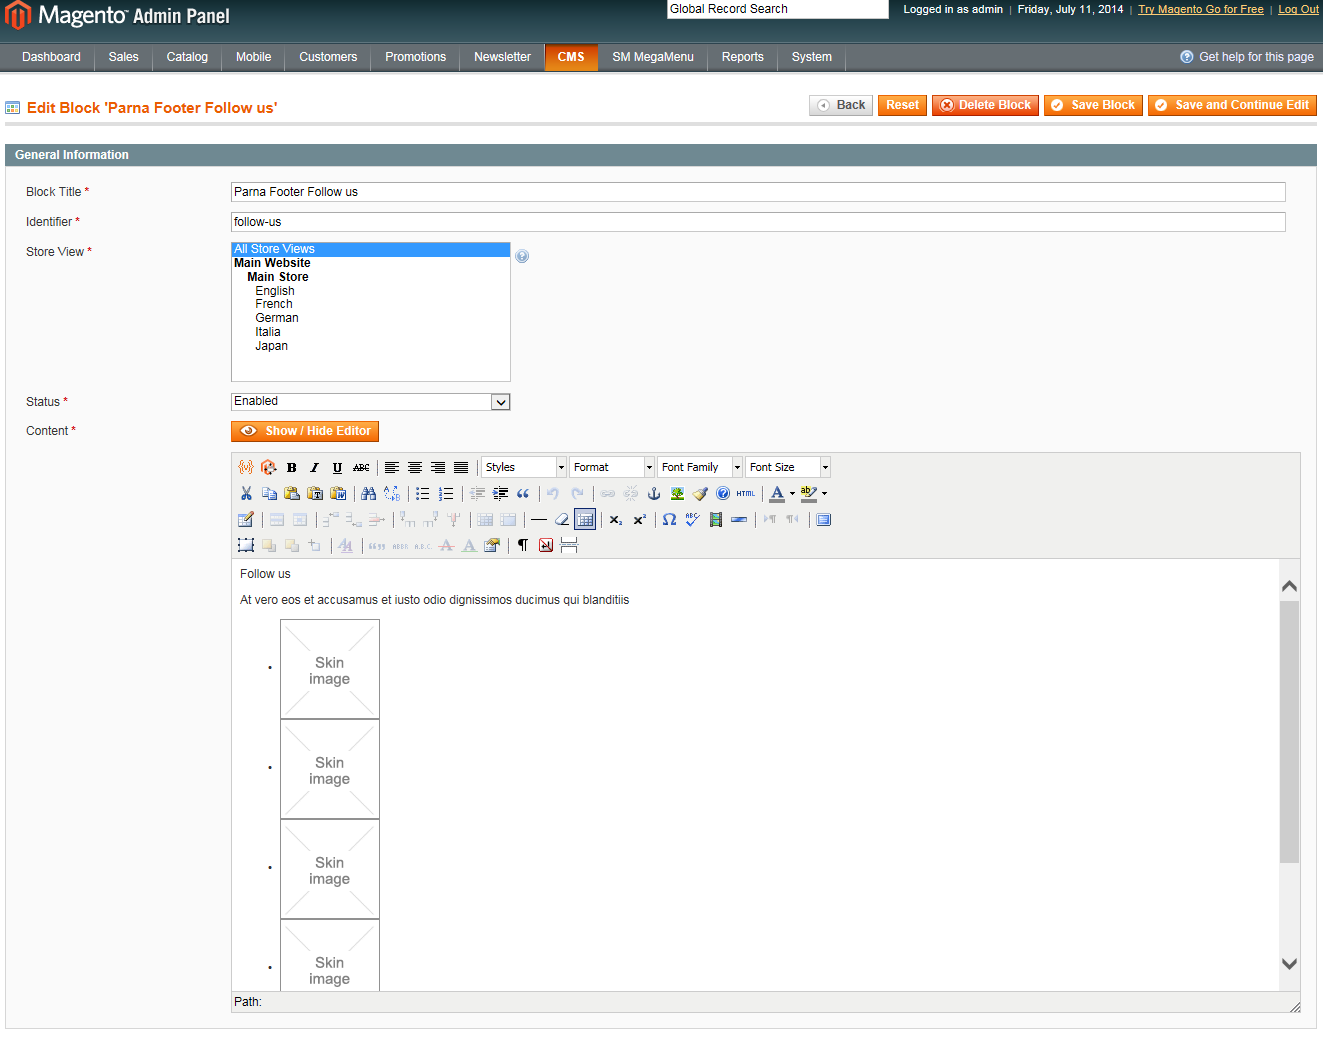Toggle spellchecker ABC check icon
Viewport: 1323px width, 1038px height.
tap(692, 519)
